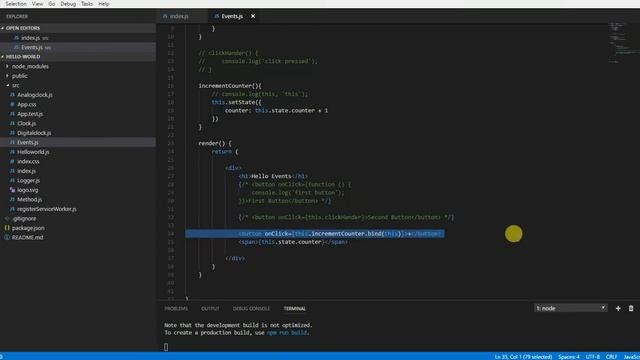Viewport: 640px width, 360px height.
Task: Switch to the Debug Console tab
Action: (x=251, y=309)
